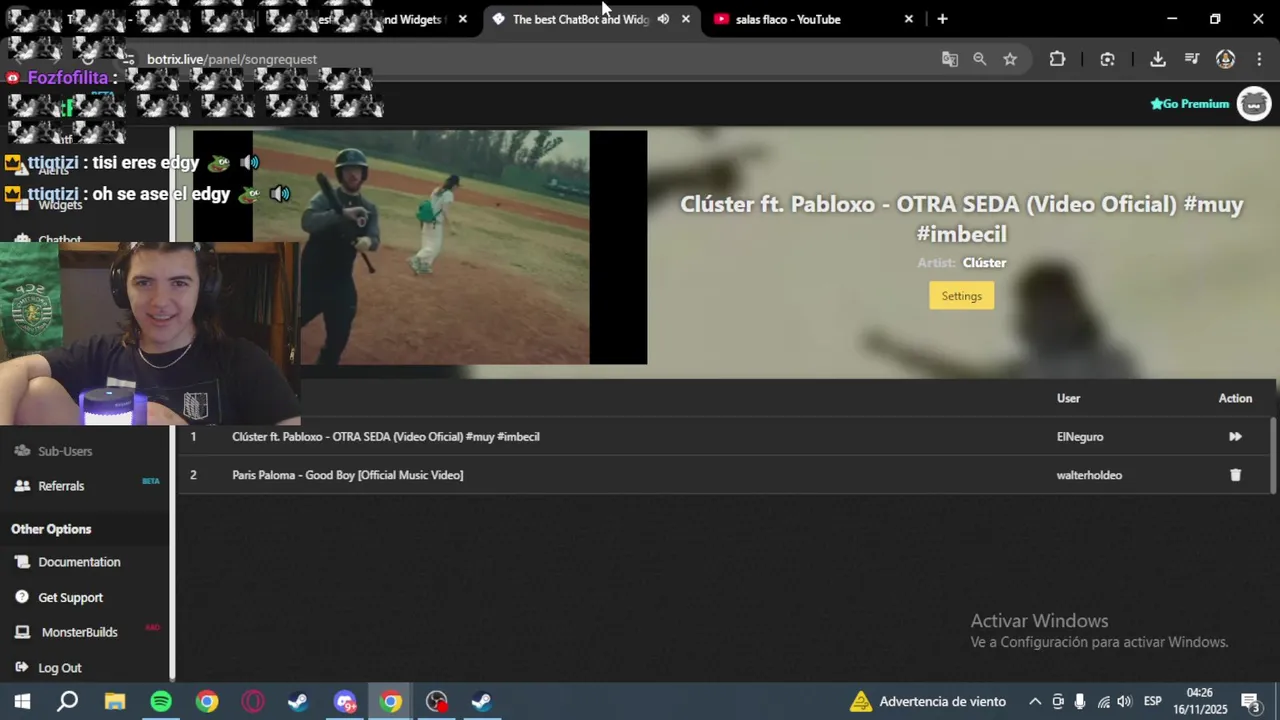Click the current song title heading

pos(961,219)
